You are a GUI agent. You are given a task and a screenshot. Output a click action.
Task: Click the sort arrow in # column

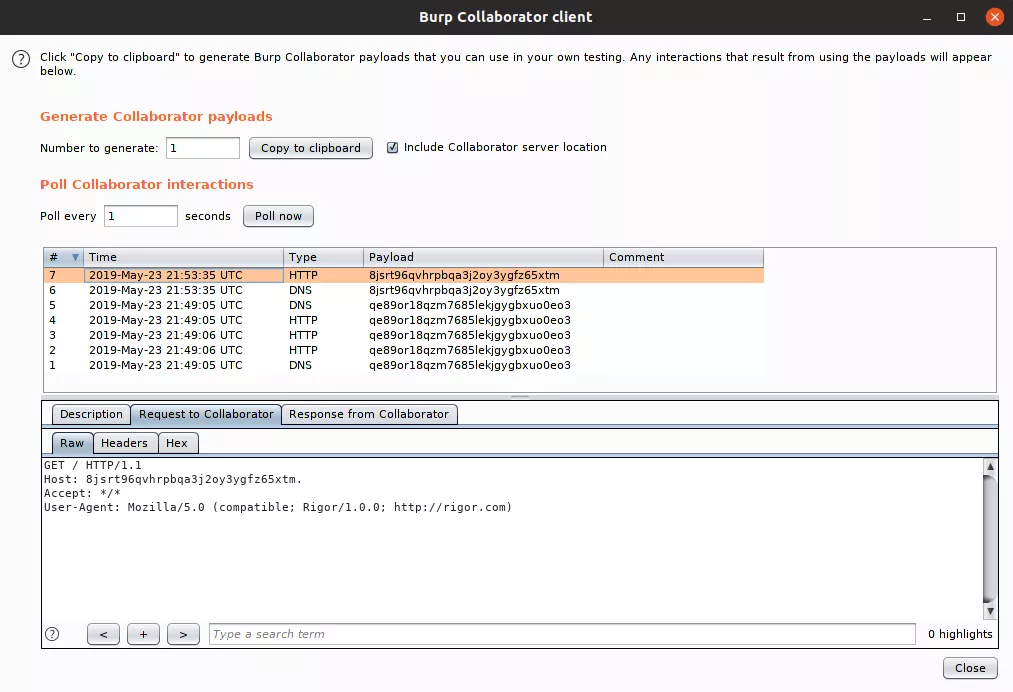coord(75,257)
